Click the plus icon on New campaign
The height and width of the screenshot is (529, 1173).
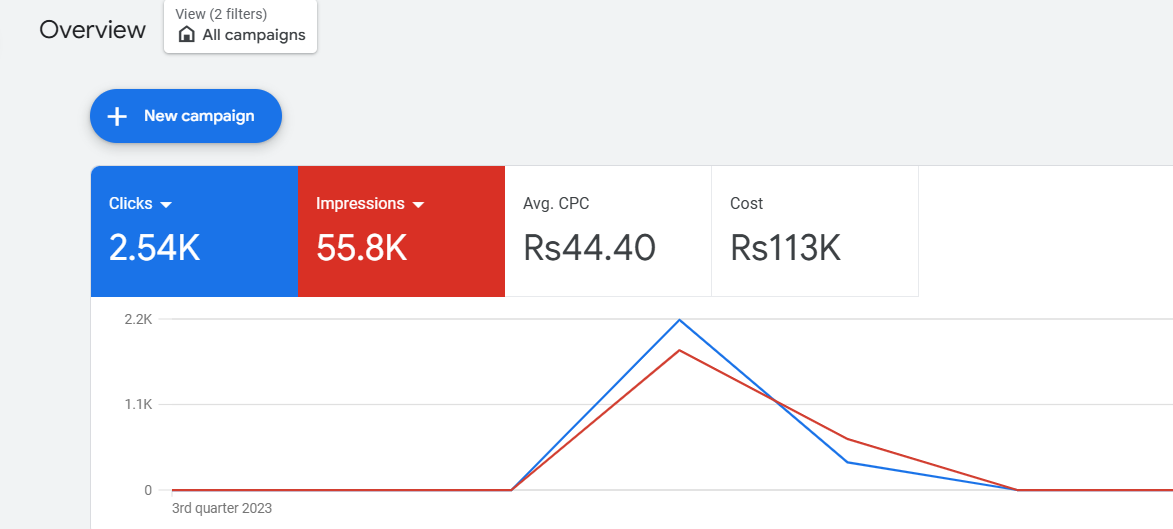click(x=117, y=116)
